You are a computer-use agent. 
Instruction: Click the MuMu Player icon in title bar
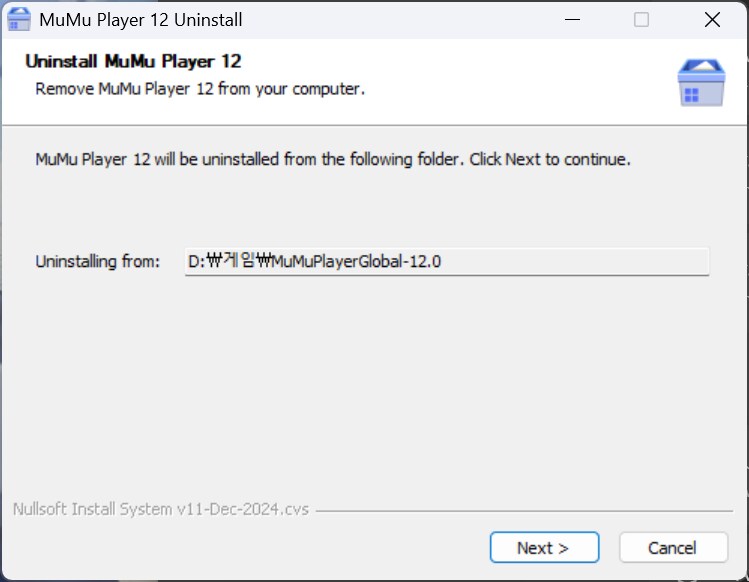click(x=19, y=20)
